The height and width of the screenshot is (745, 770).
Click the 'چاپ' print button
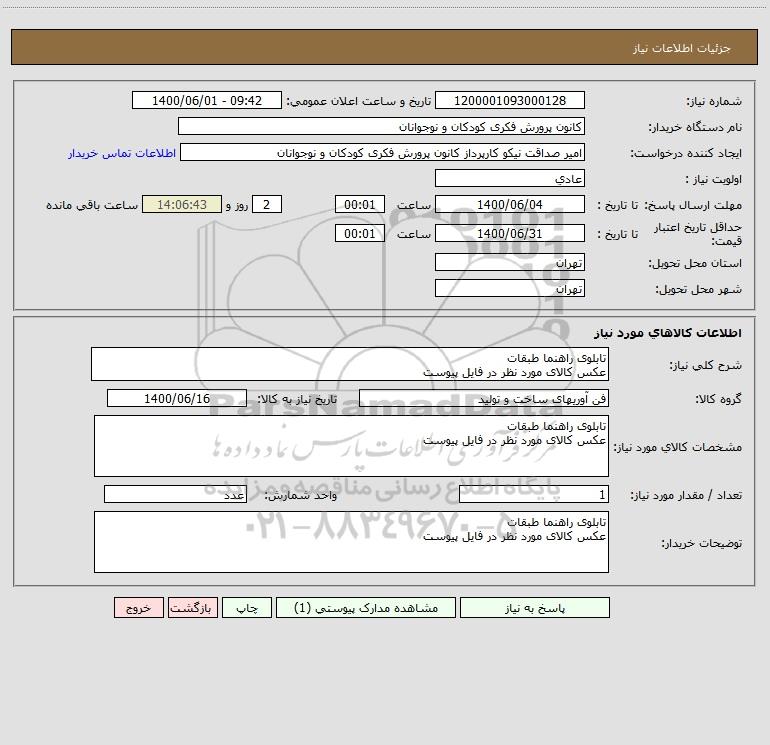point(247,608)
